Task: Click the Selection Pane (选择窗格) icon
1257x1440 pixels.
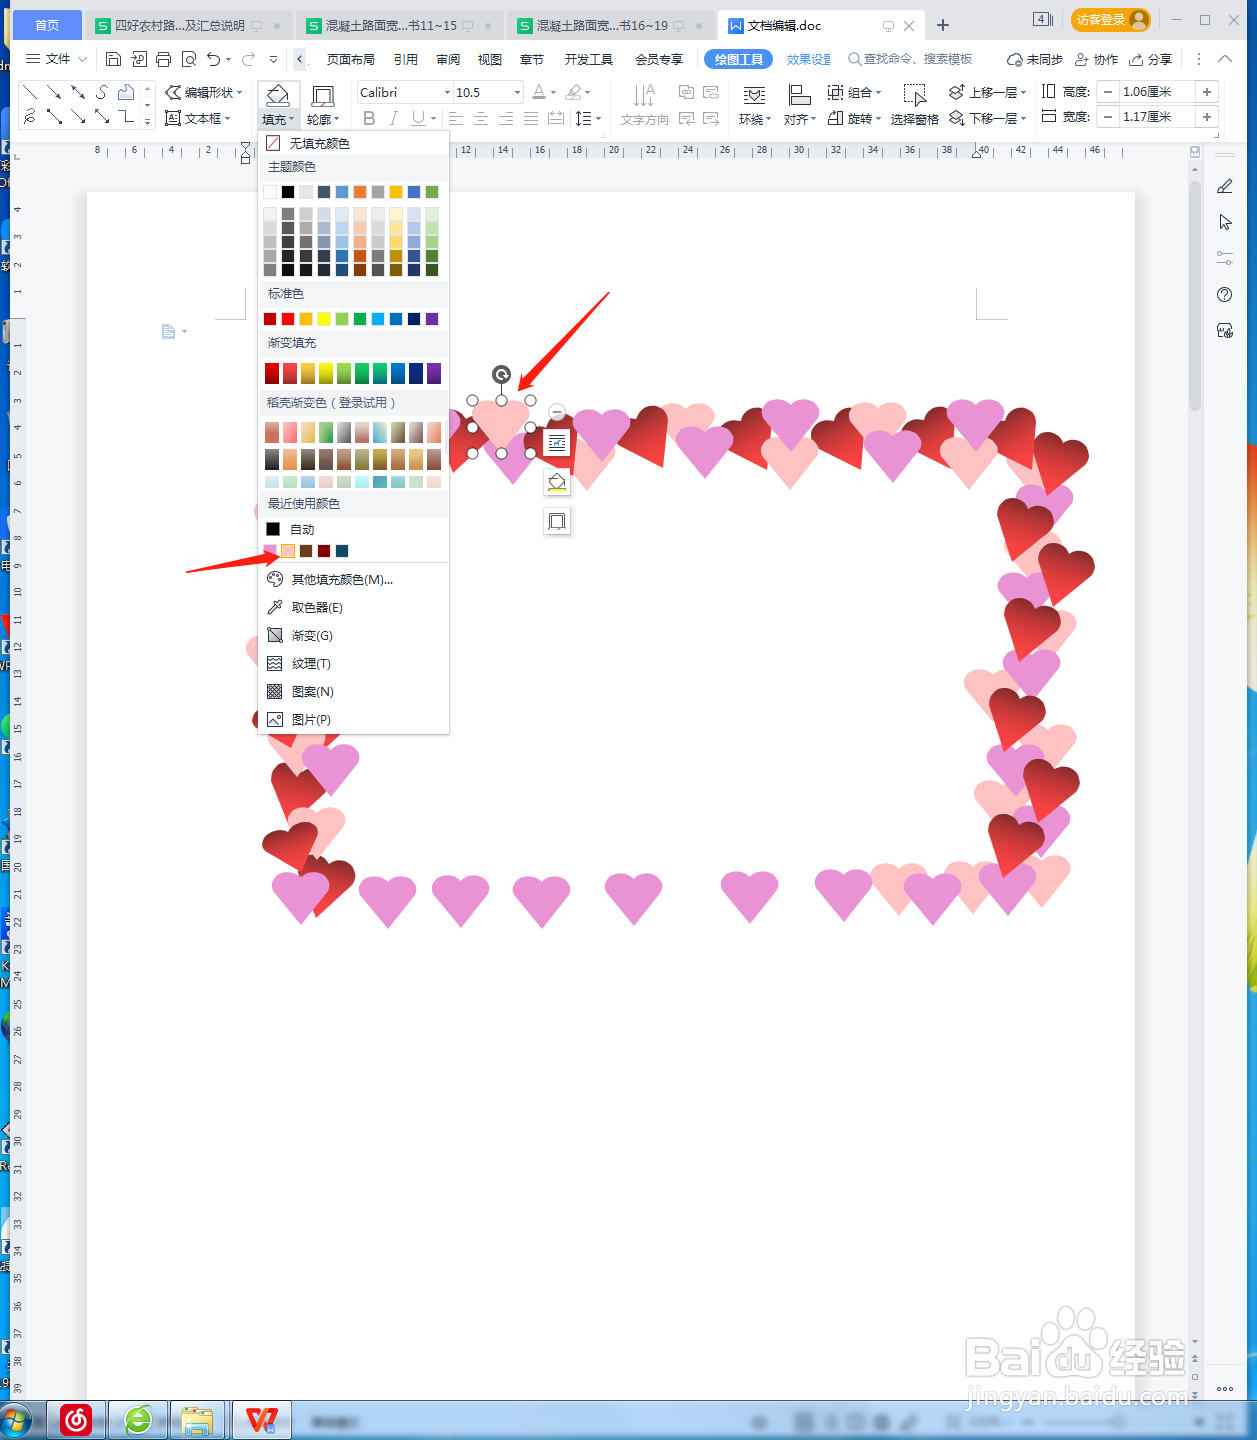Action: pyautogui.click(x=914, y=96)
